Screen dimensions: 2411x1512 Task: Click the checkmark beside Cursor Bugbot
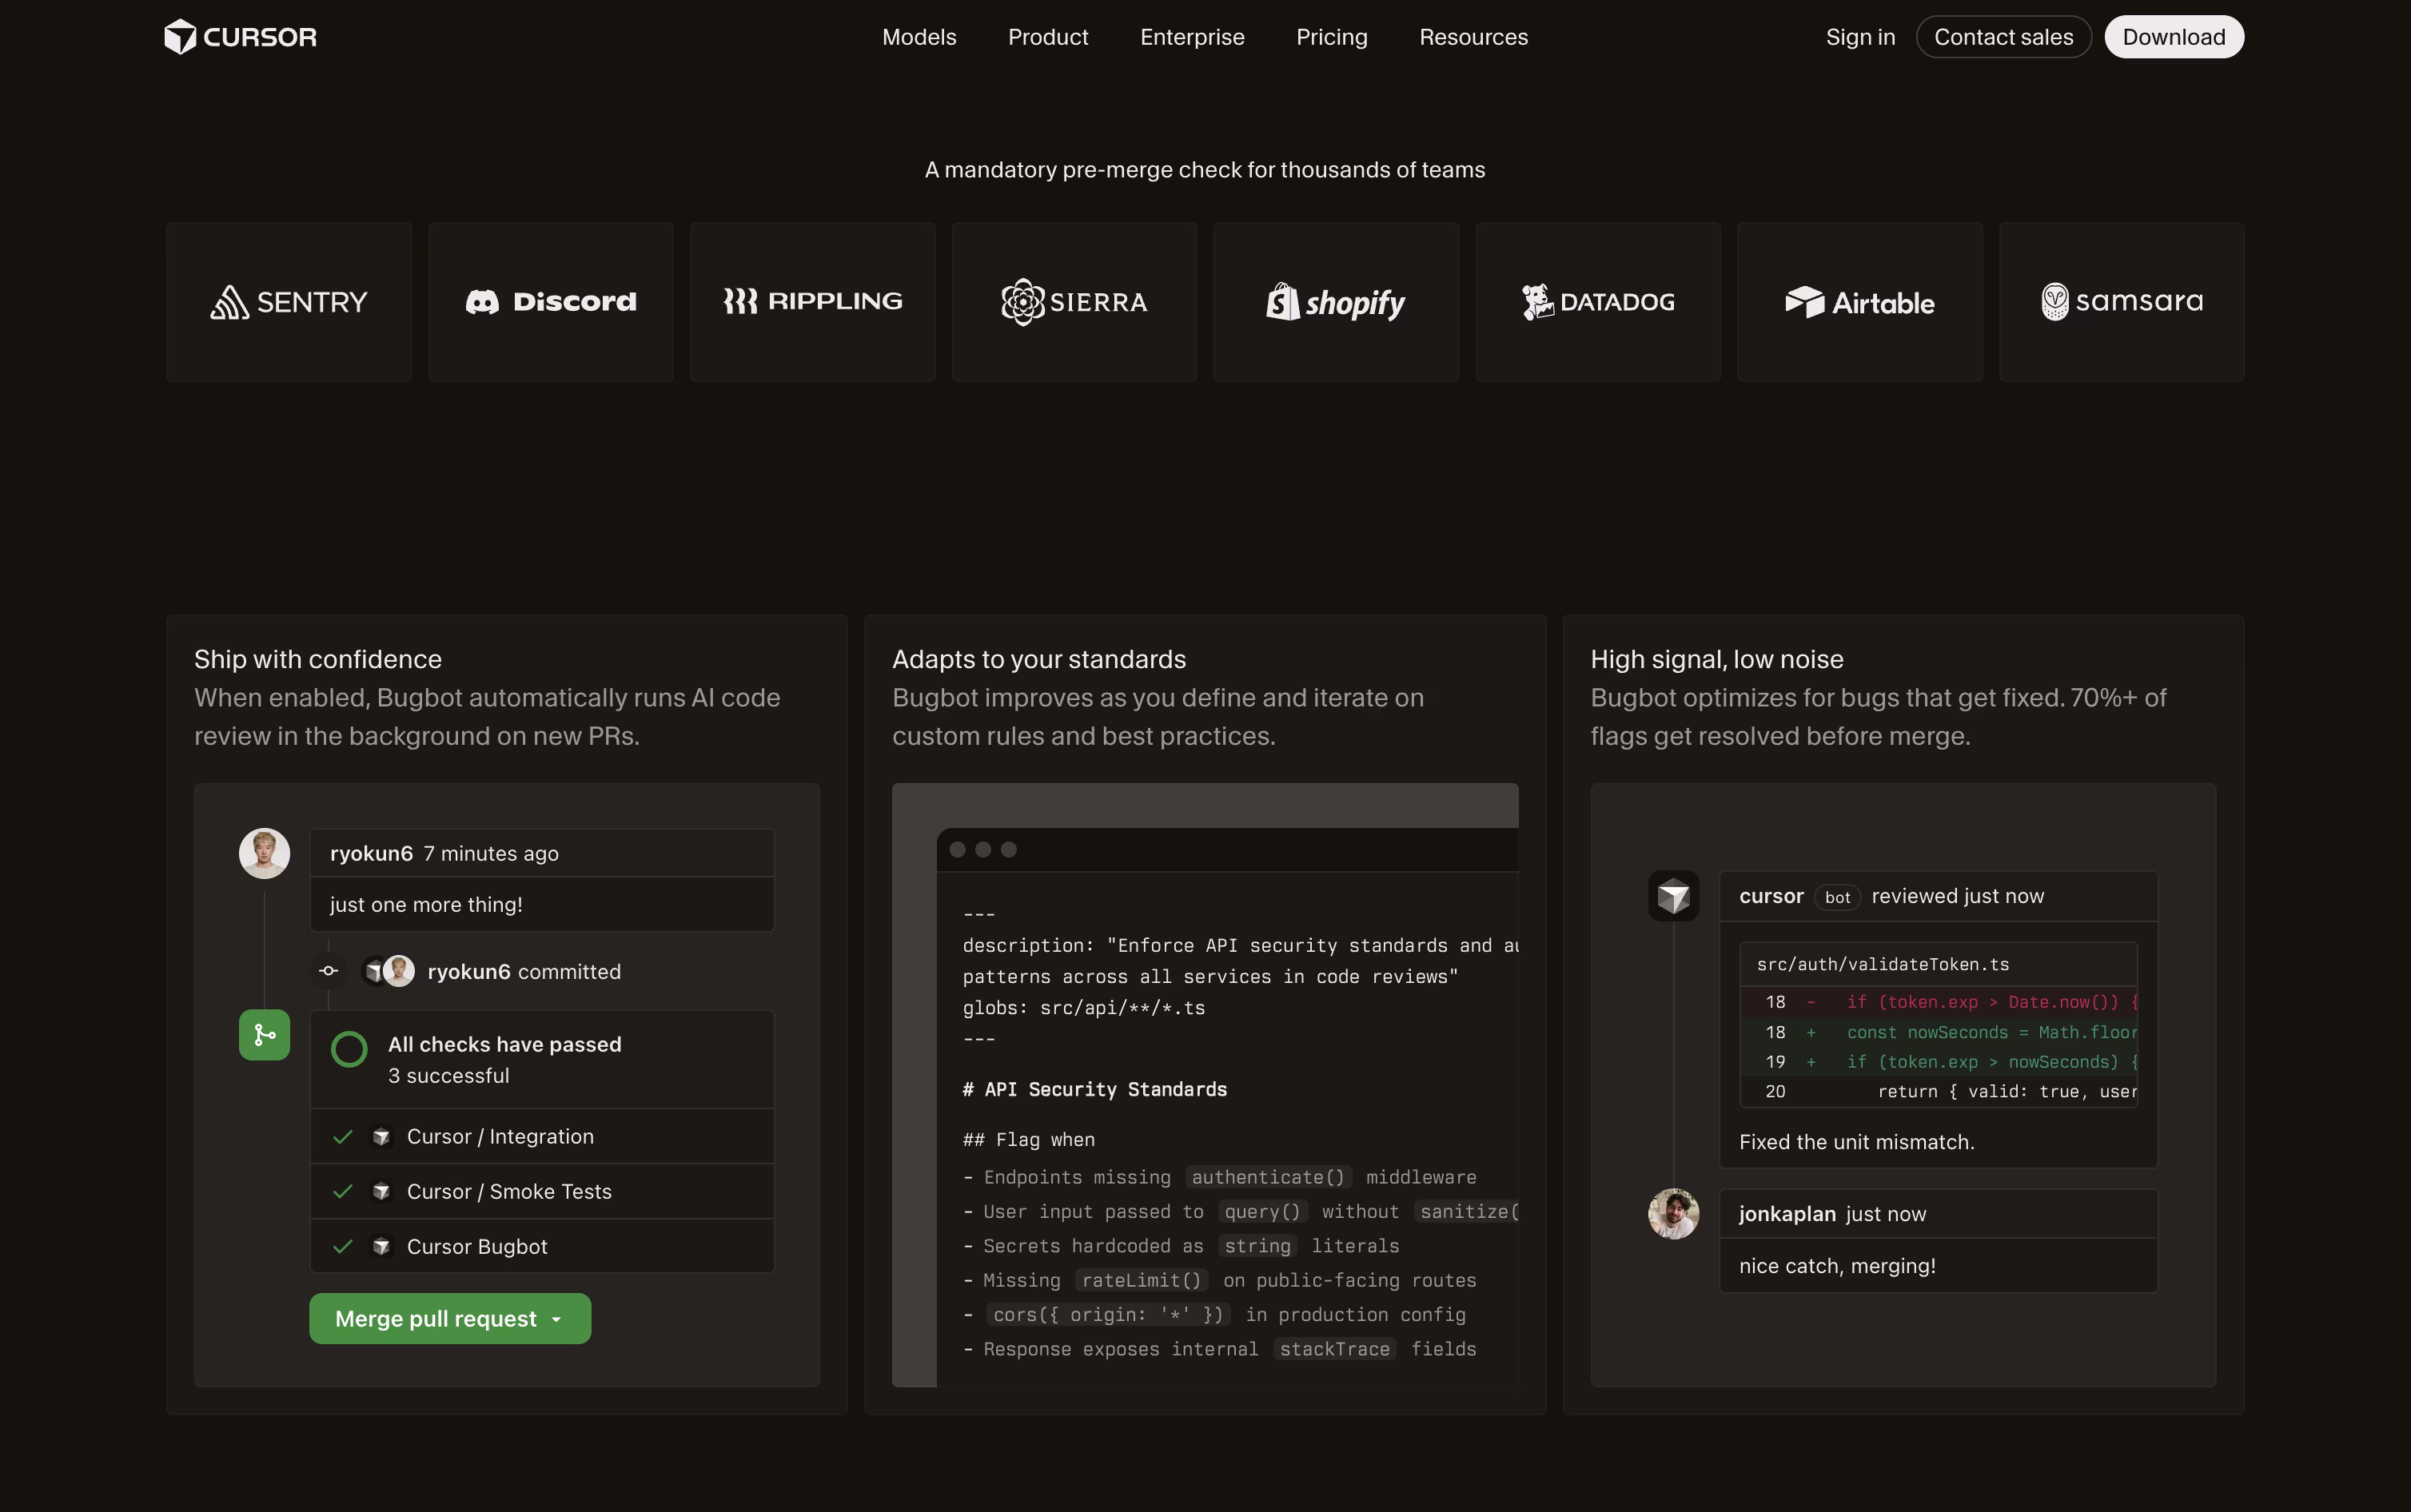(343, 1247)
